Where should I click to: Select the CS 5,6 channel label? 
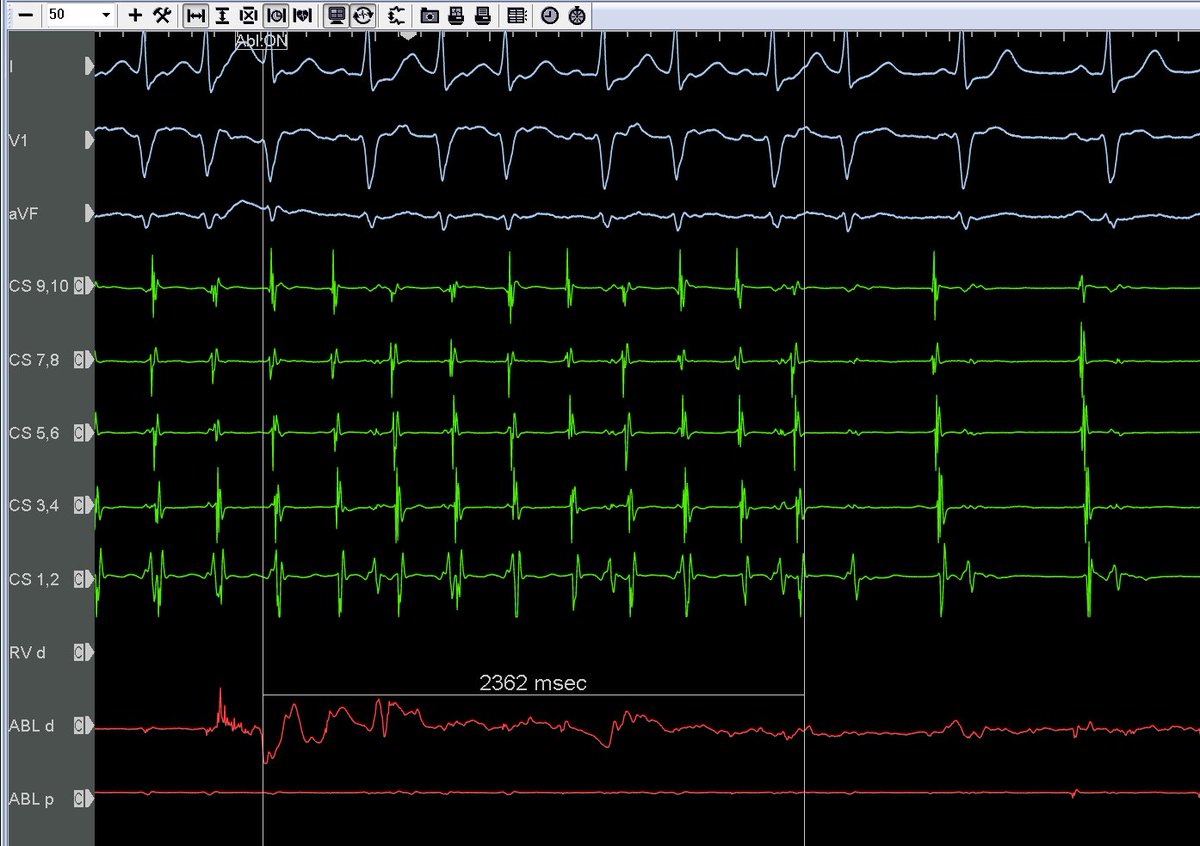tap(33, 433)
